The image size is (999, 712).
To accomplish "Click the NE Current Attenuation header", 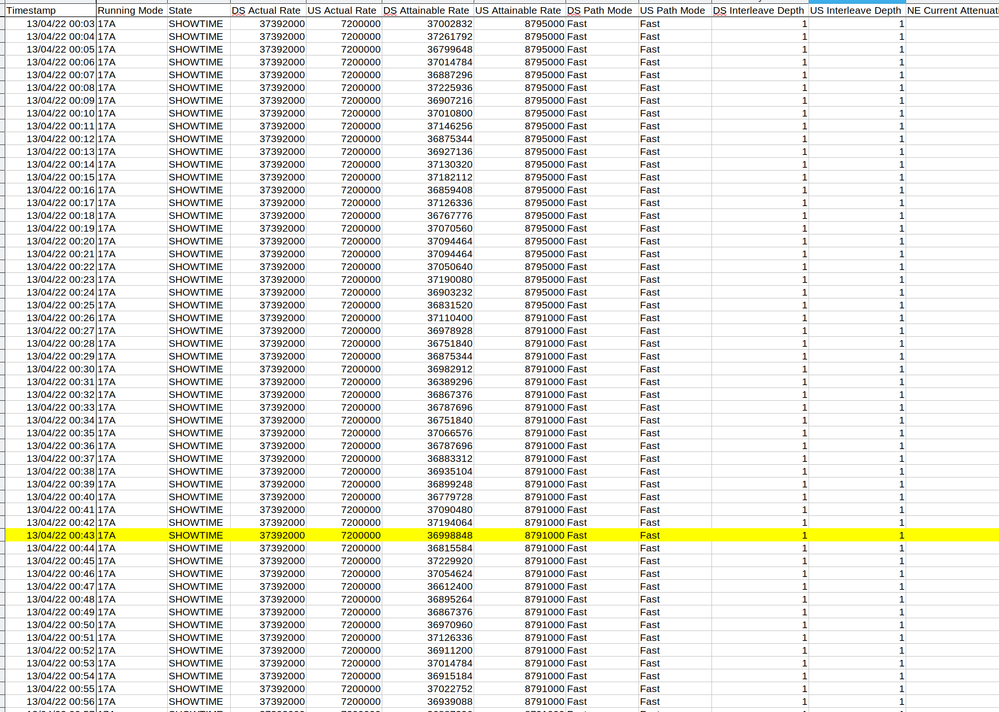I will click(x=952, y=10).
